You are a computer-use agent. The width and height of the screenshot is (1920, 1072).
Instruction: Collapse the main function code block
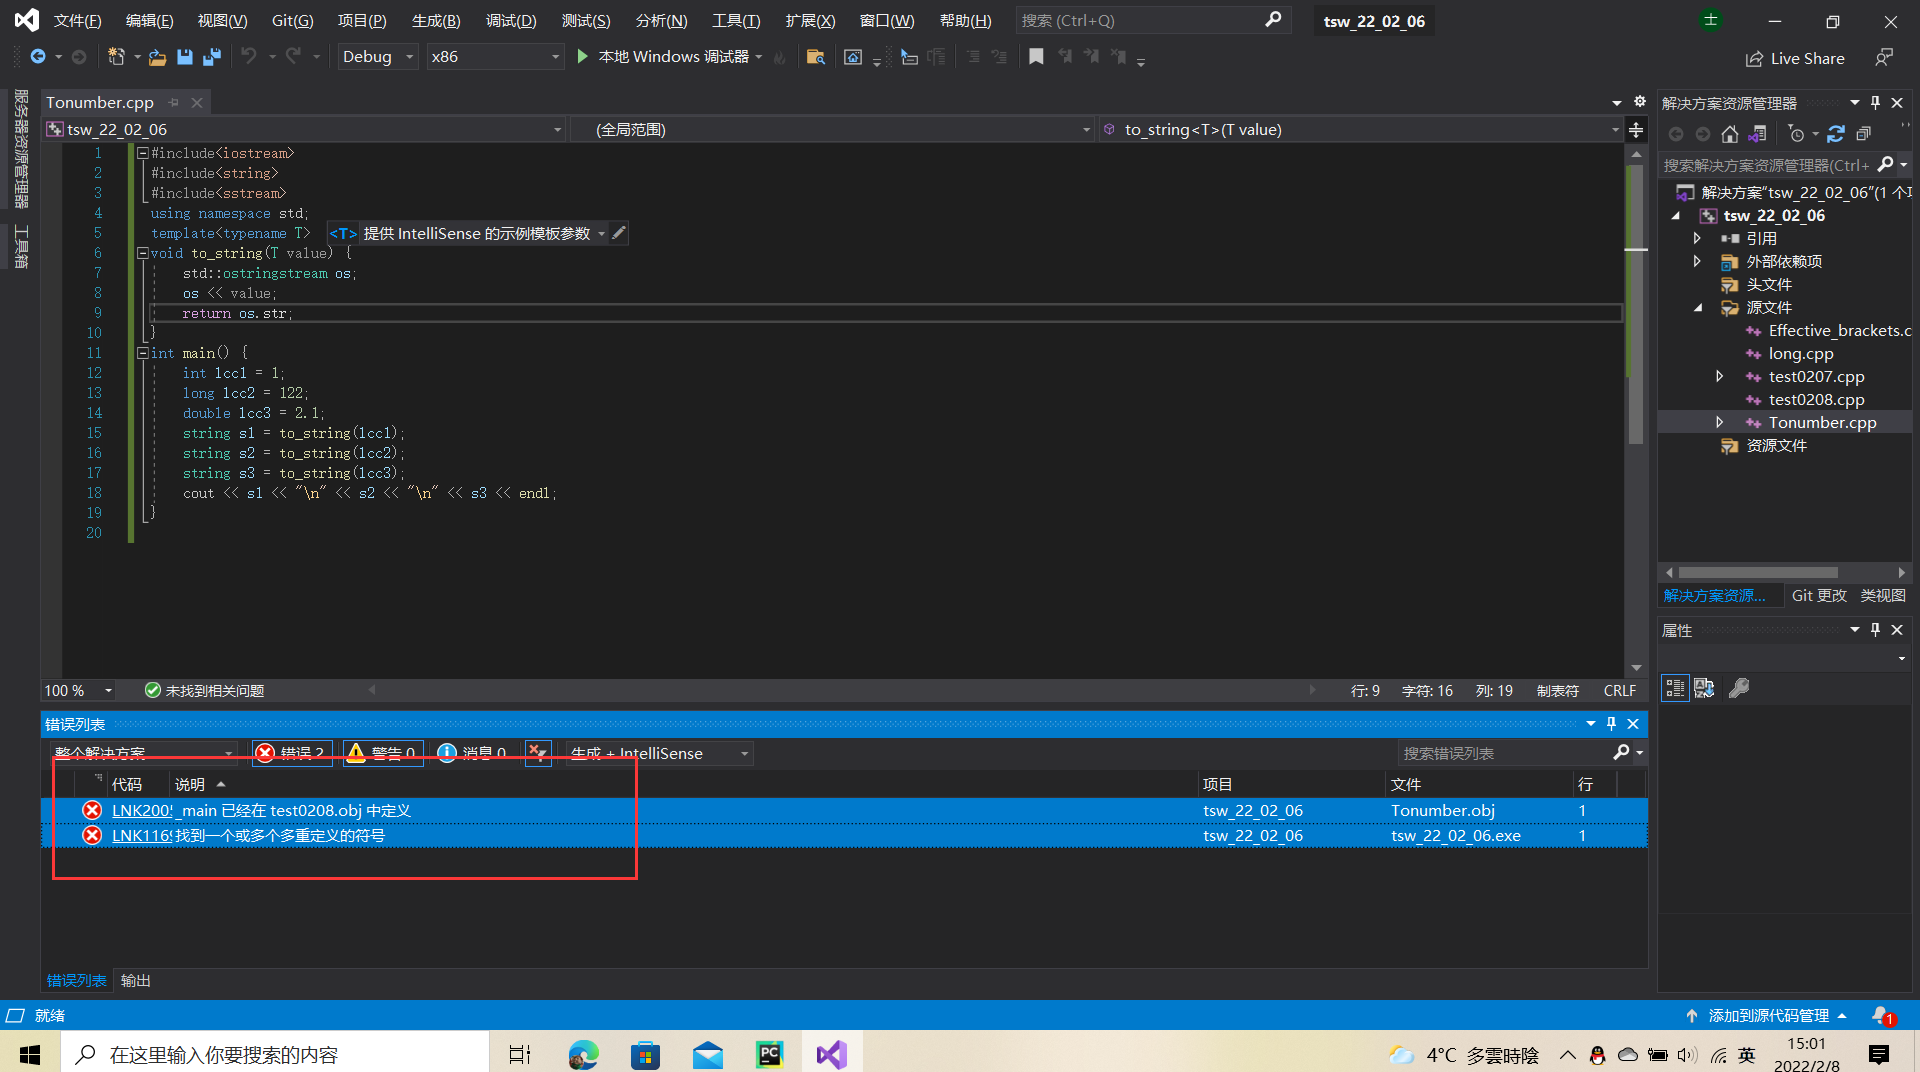click(x=142, y=353)
